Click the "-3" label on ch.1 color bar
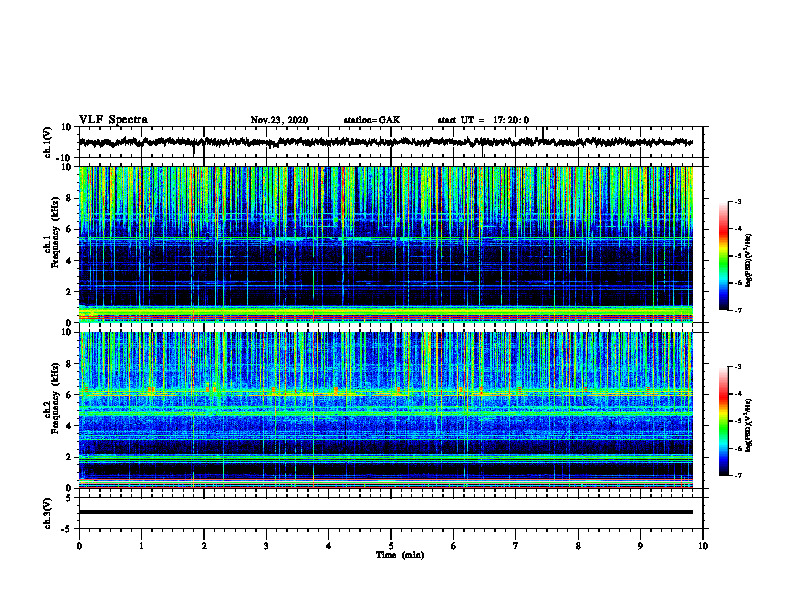The image size is (792, 612). (738, 202)
